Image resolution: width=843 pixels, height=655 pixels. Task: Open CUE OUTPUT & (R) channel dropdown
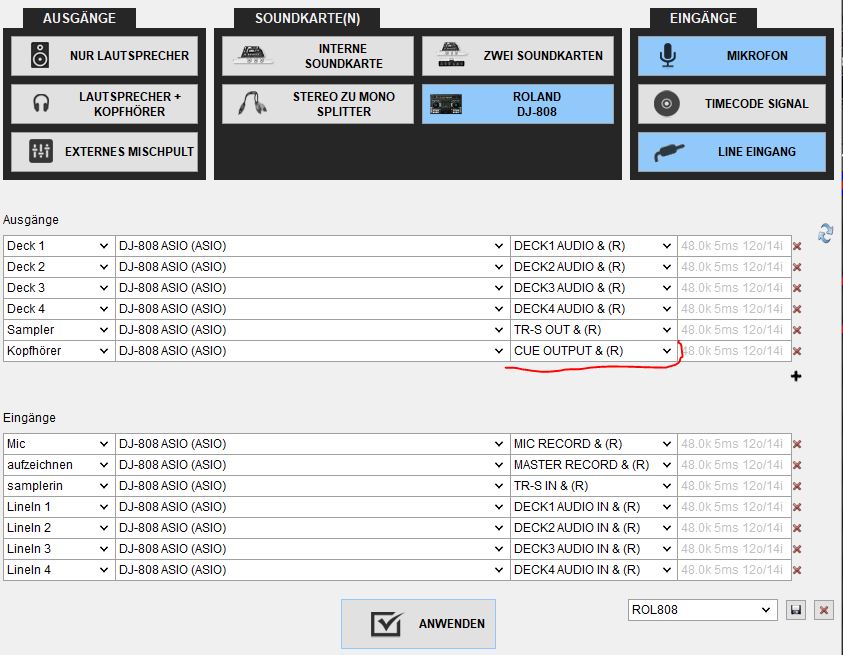point(594,351)
